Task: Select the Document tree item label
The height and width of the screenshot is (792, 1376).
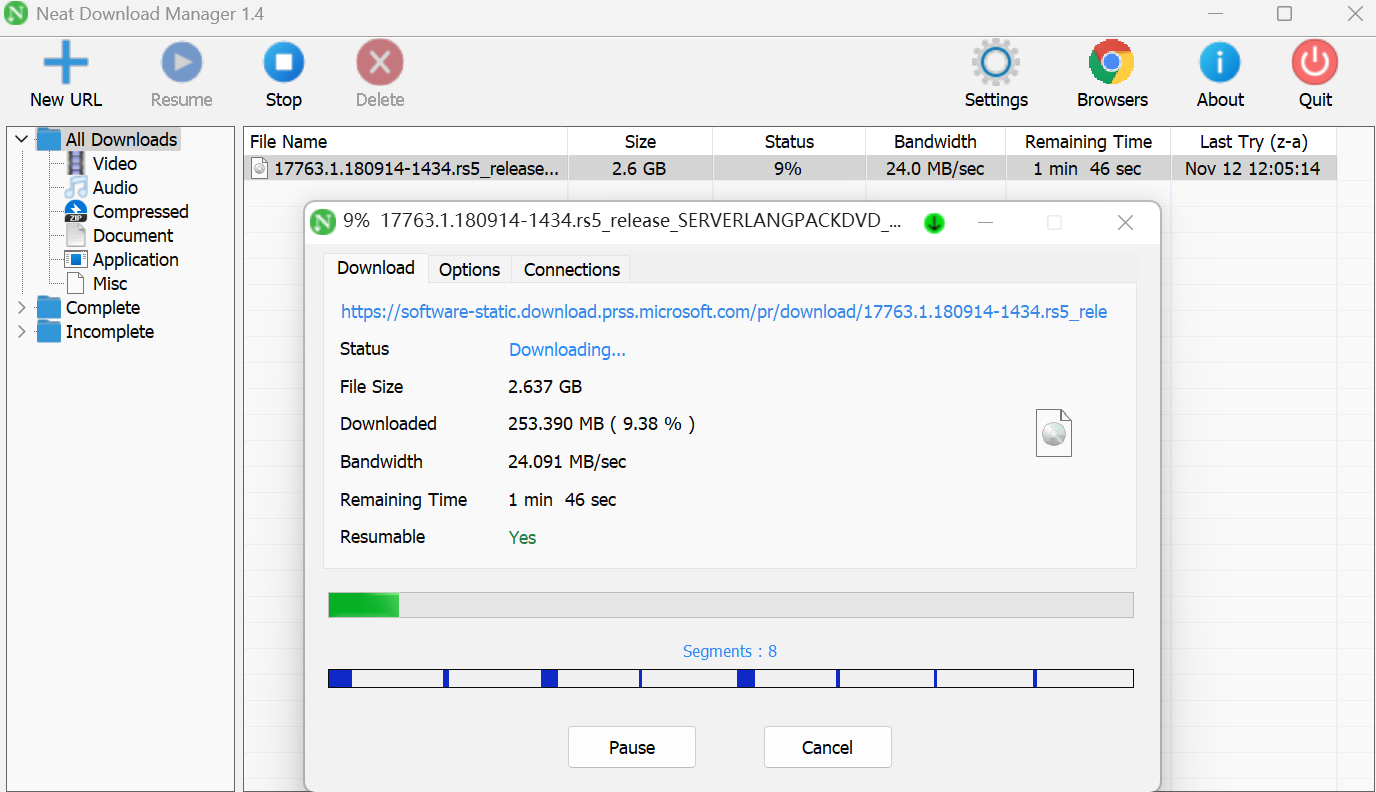Action: (x=133, y=235)
